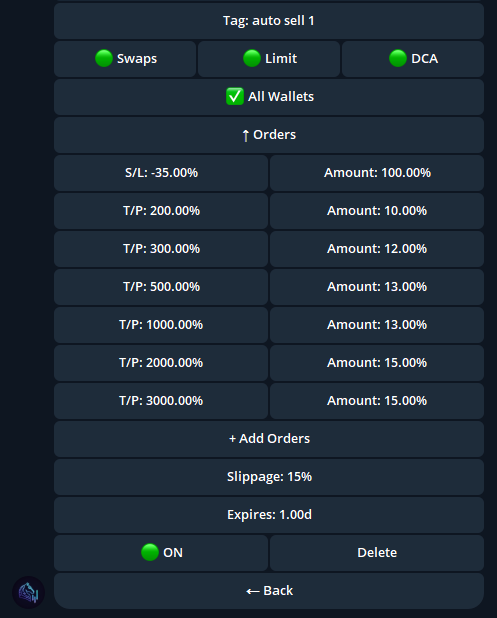
Task: Select the T/P 1000.00% order
Action: (161, 325)
